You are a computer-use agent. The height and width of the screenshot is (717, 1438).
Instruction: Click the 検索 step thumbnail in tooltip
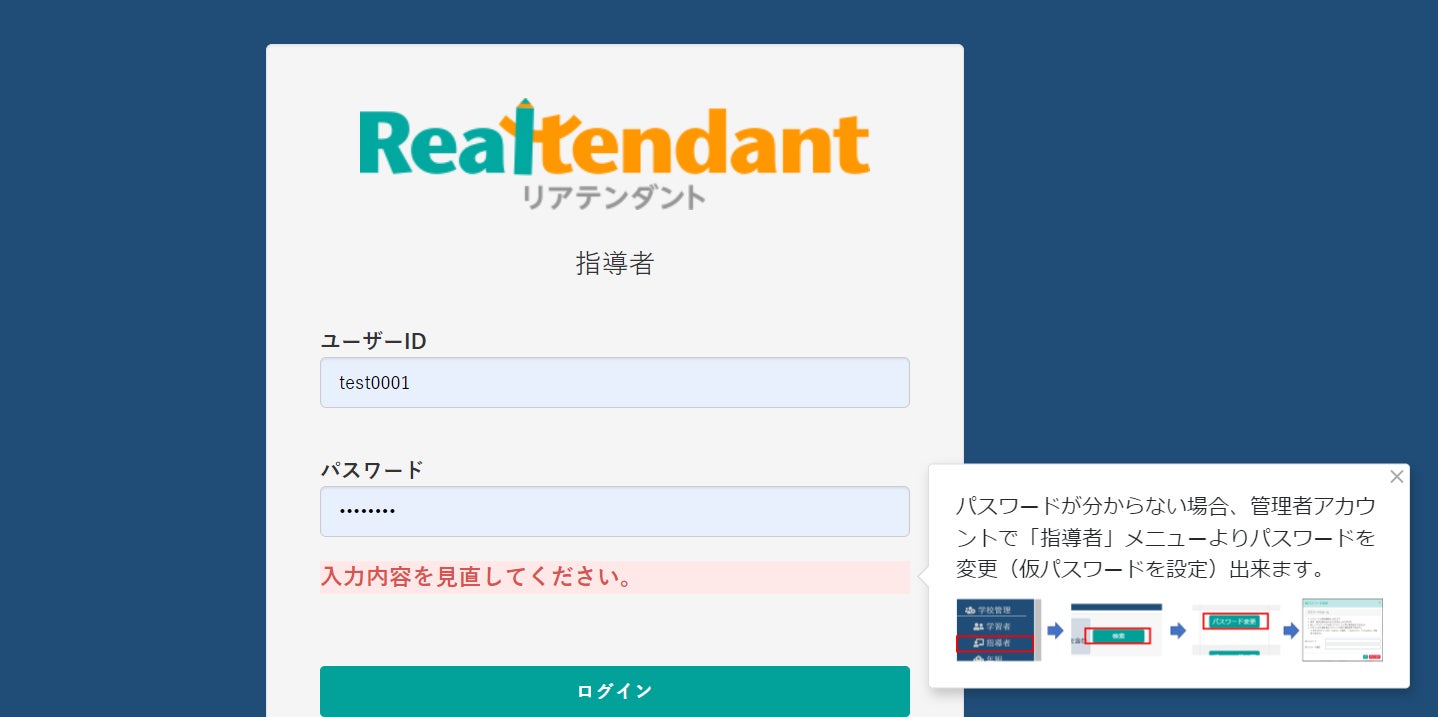pyautogui.click(x=1116, y=629)
